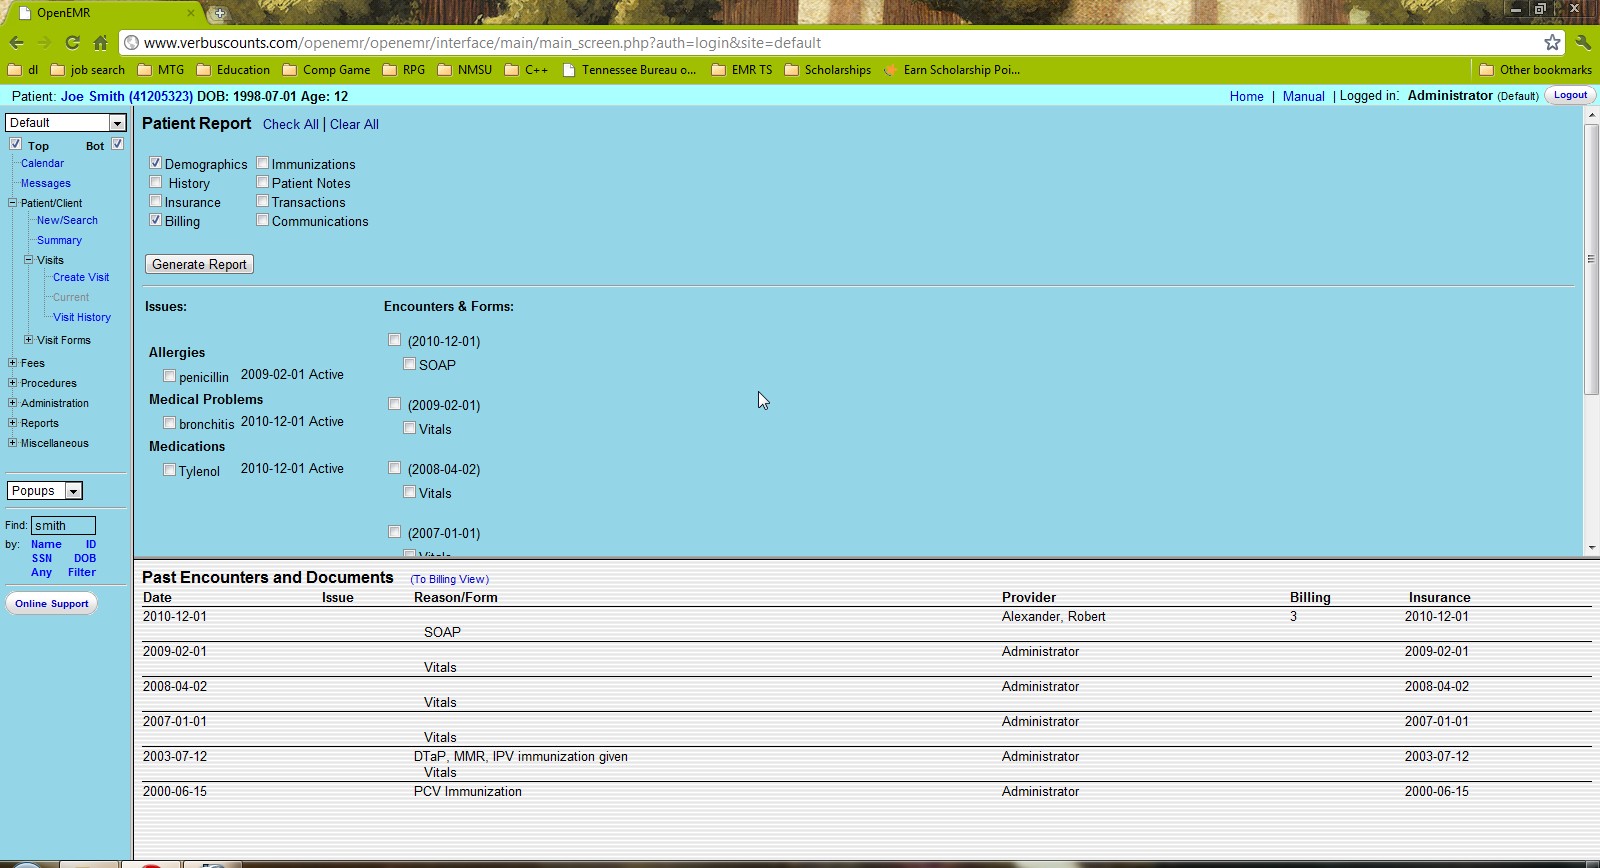
Task: Open Calendar from left navigation
Action: click(x=42, y=163)
